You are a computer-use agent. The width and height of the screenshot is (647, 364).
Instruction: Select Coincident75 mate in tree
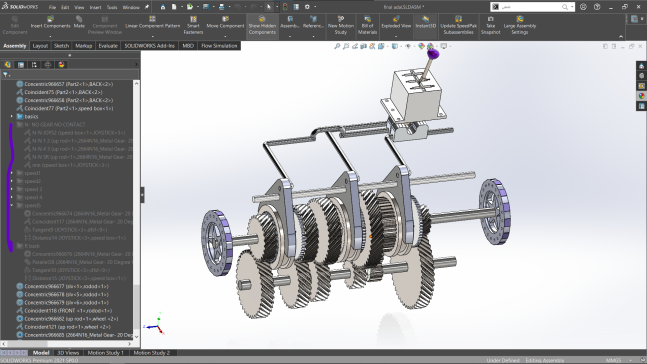[x=59, y=92]
